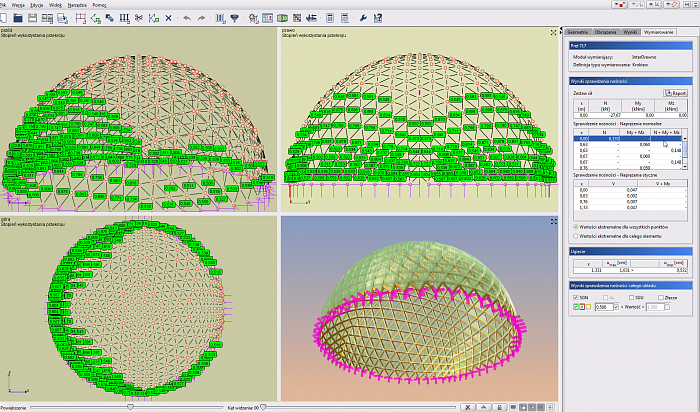Expand the top-right viewport maximize arrow
This screenshot has width=700, height=412.
click(552, 33)
